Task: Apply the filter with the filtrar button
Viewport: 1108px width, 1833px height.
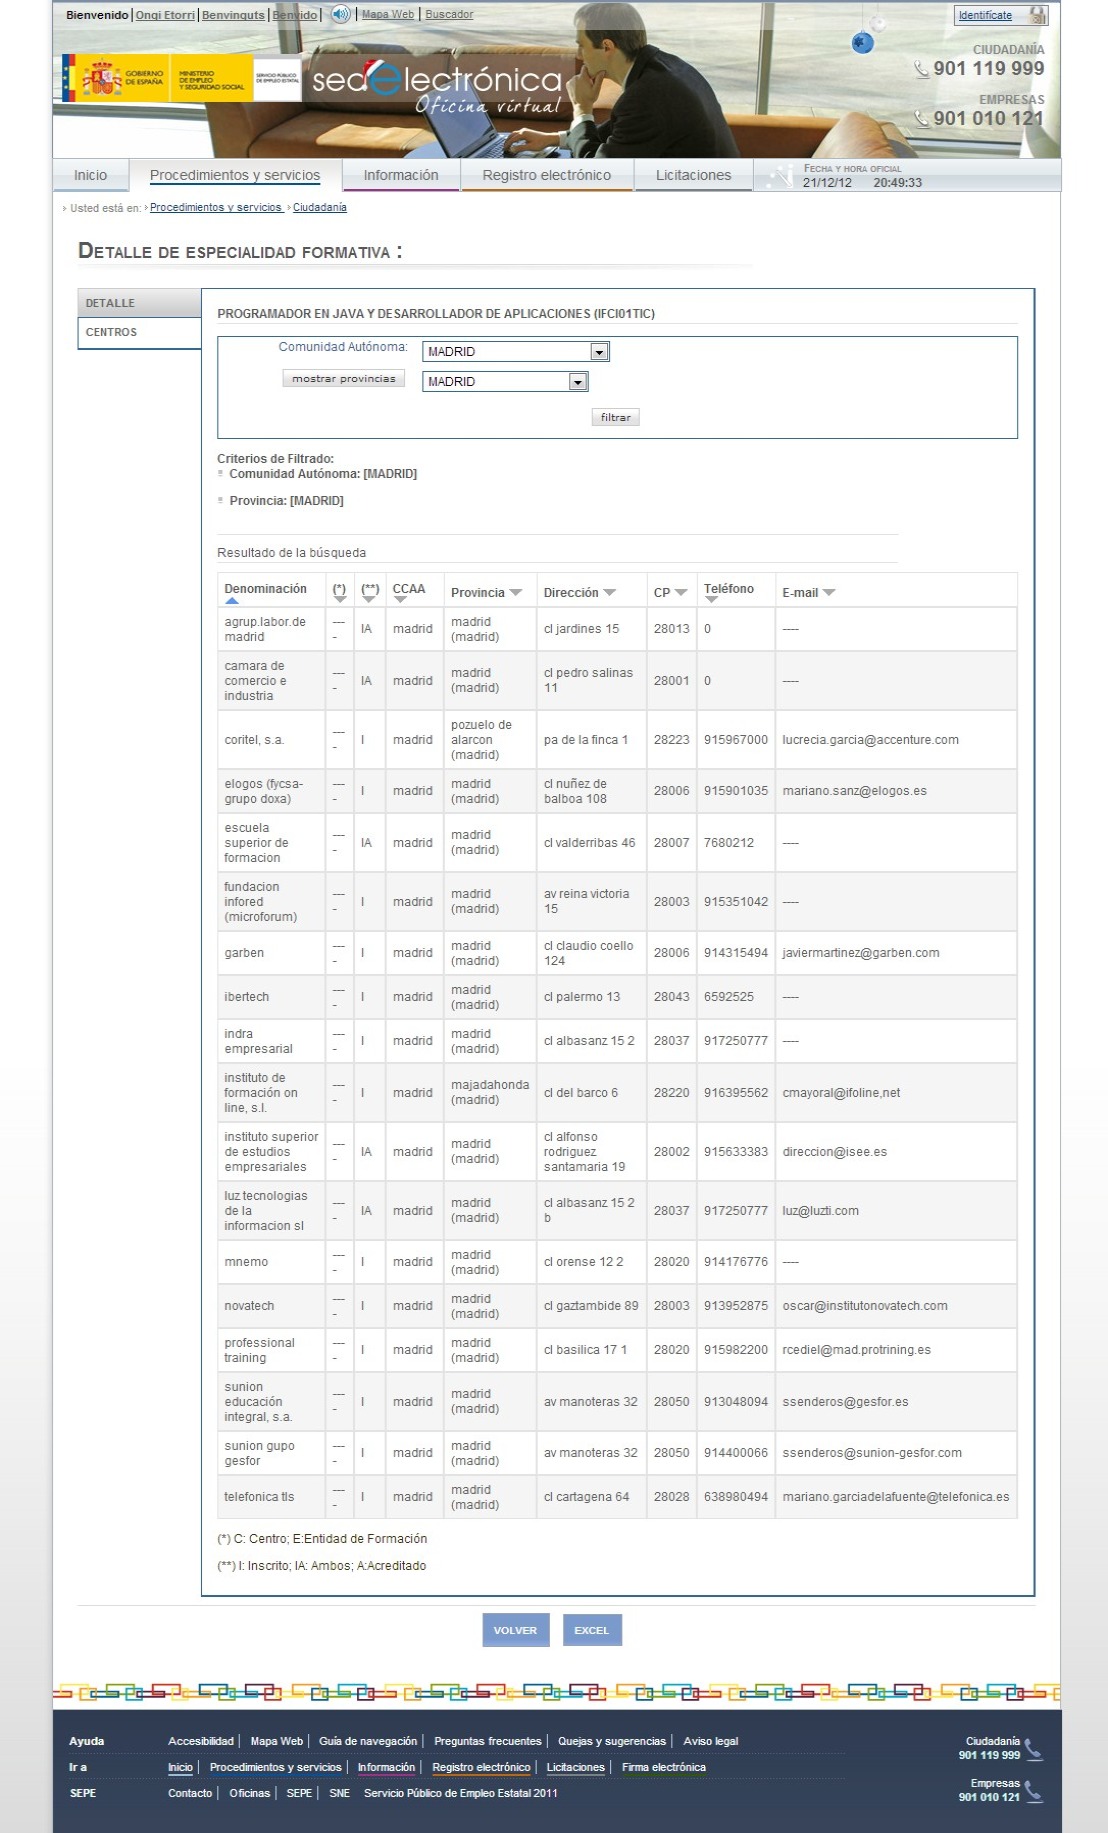Action: point(615,417)
